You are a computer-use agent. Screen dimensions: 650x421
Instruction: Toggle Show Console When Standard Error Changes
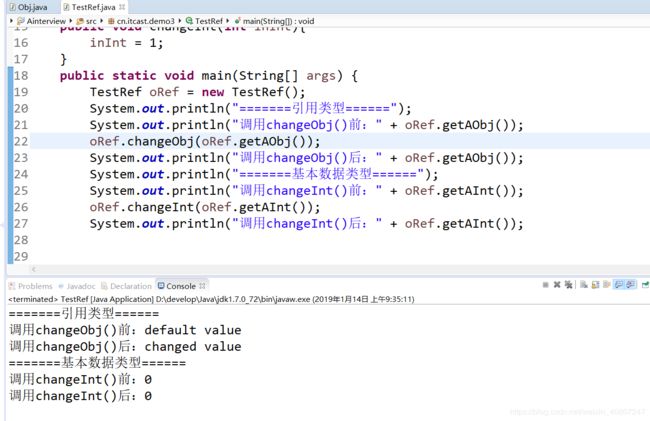(x=631, y=285)
